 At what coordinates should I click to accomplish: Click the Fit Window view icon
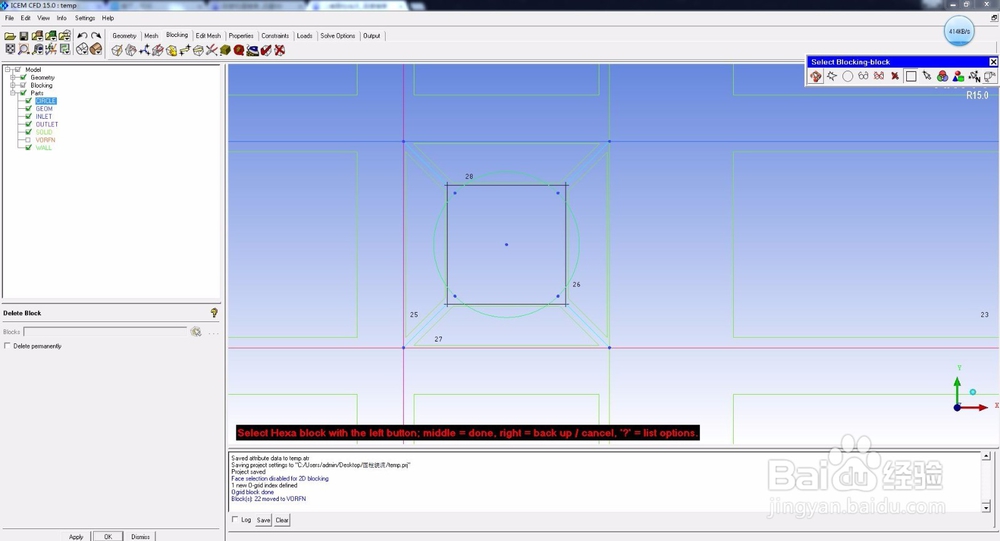(10, 49)
